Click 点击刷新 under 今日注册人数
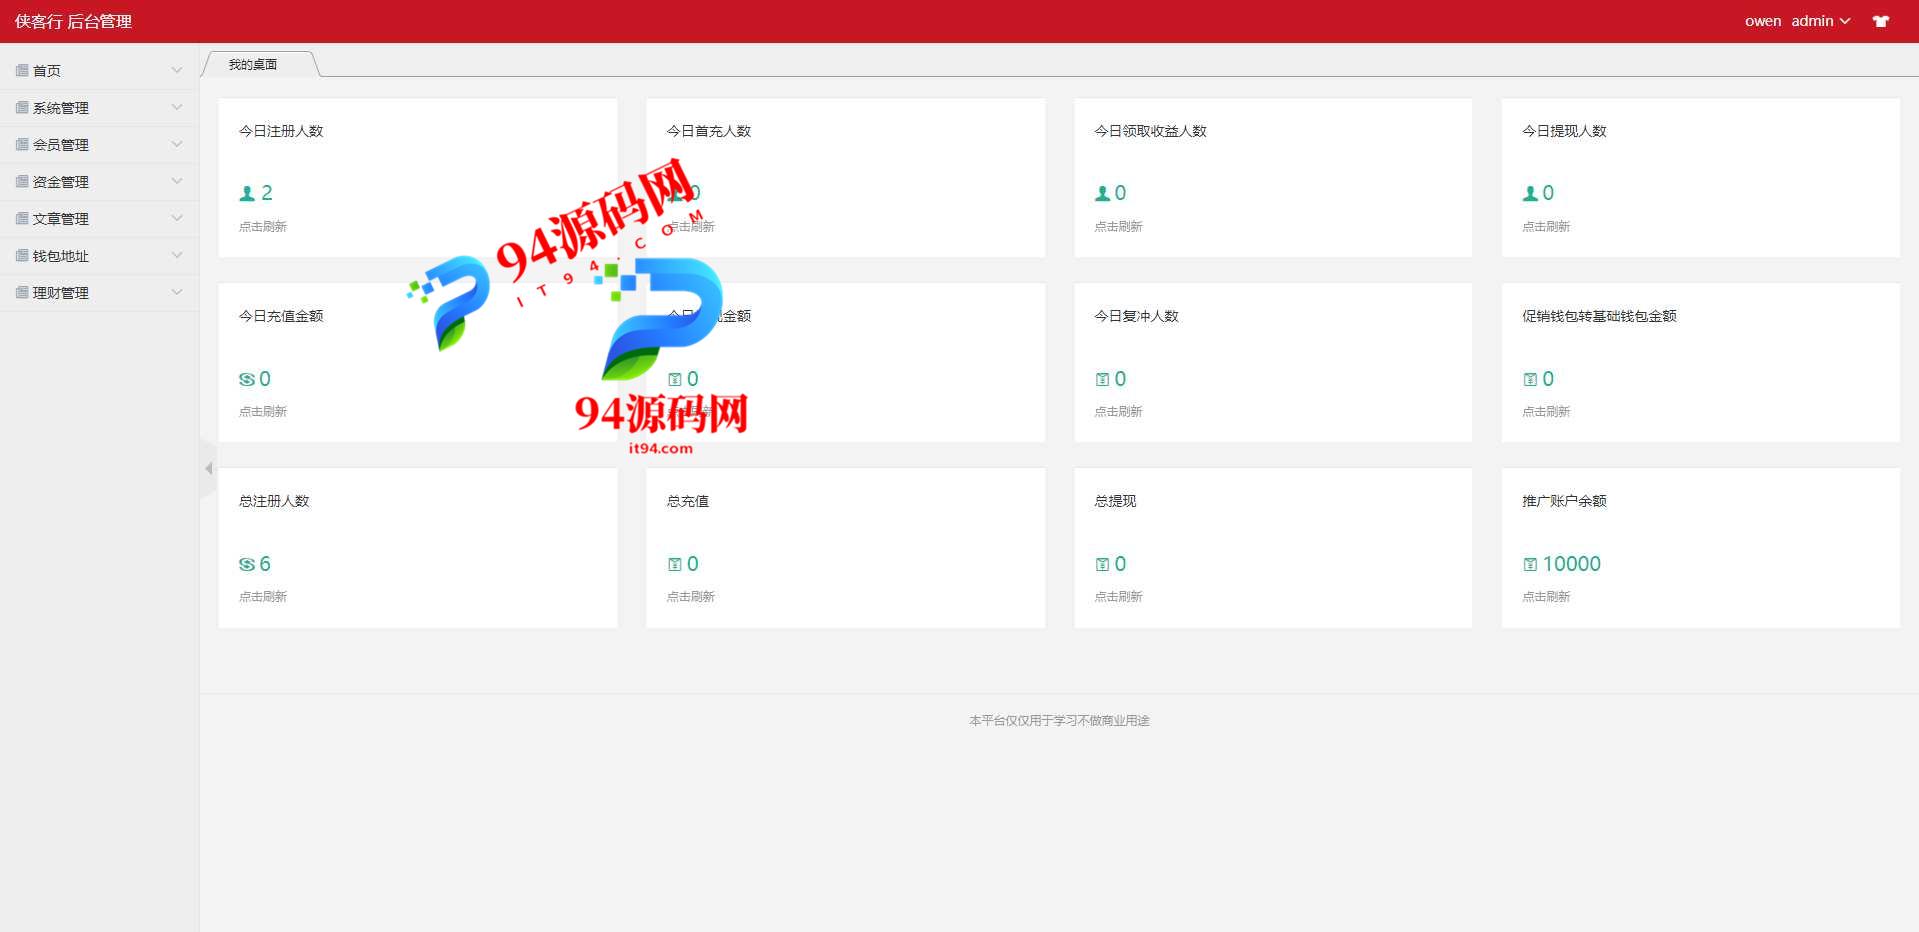This screenshot has height=932, width=1919. click(x=263, y=227)
